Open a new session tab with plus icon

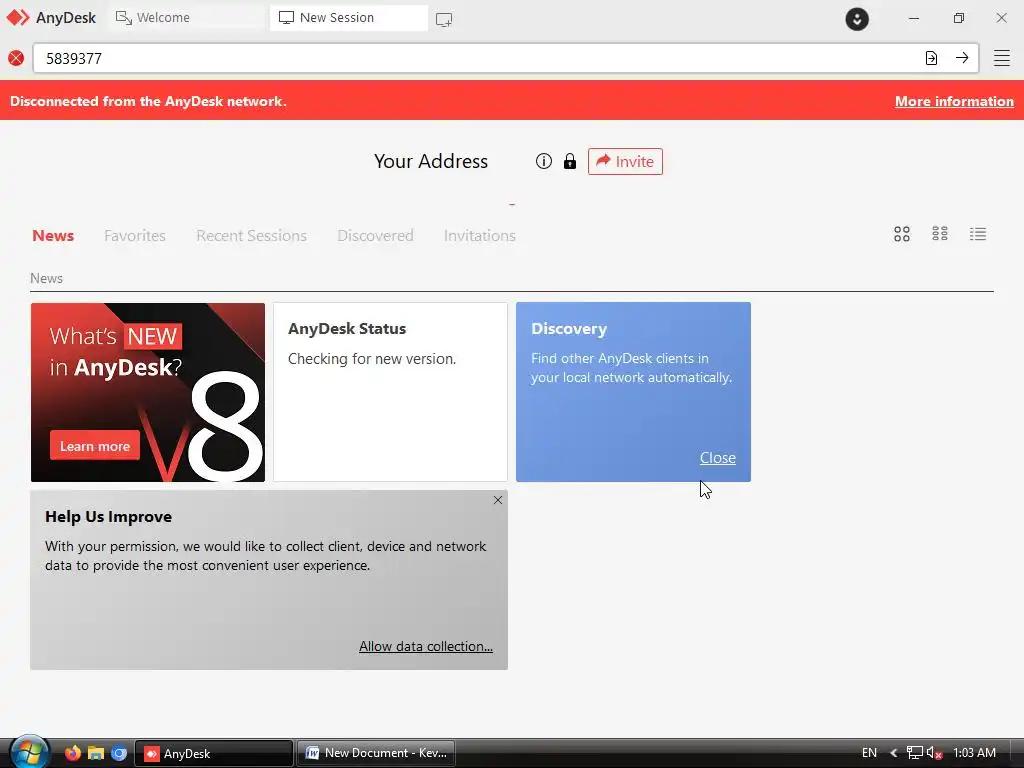(444, 20)
